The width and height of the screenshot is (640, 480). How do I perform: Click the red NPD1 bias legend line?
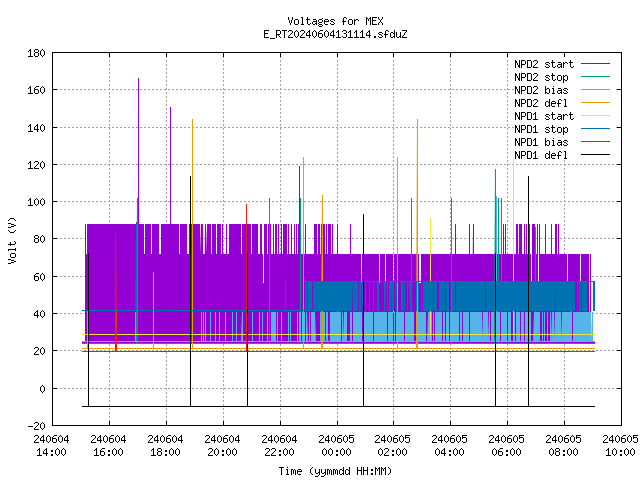pos(595,142)
